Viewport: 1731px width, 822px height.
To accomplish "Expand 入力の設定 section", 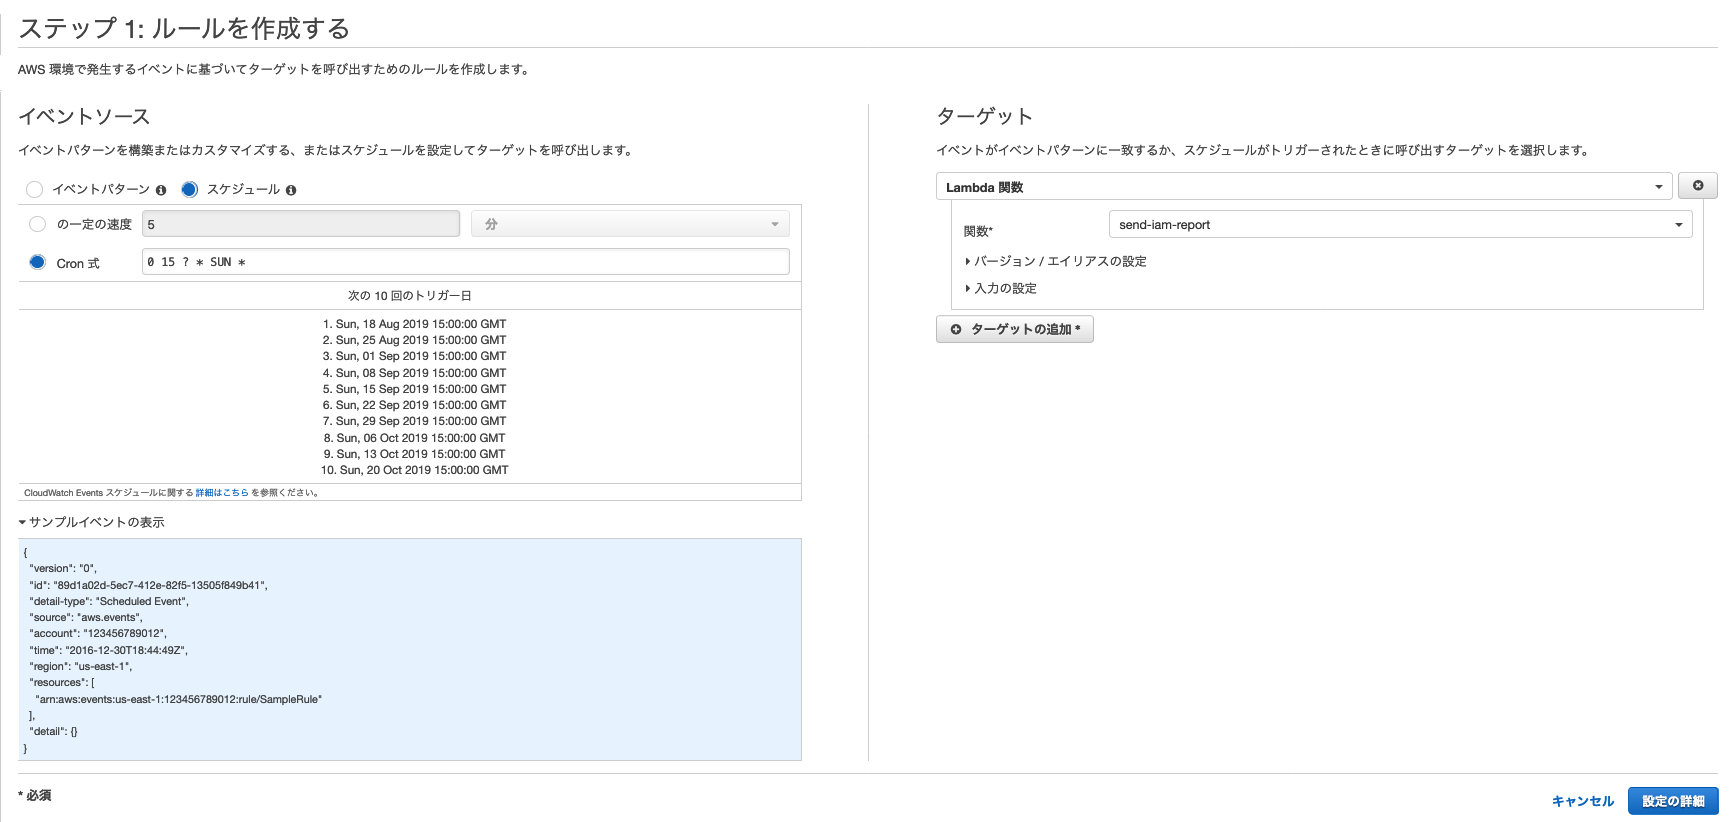I will 1001,288.
